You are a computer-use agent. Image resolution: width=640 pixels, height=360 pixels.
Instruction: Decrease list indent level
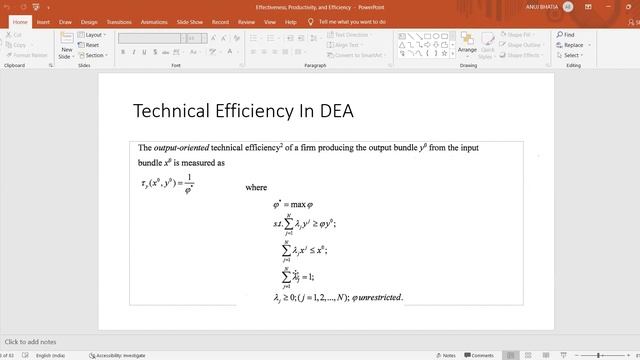290,38
